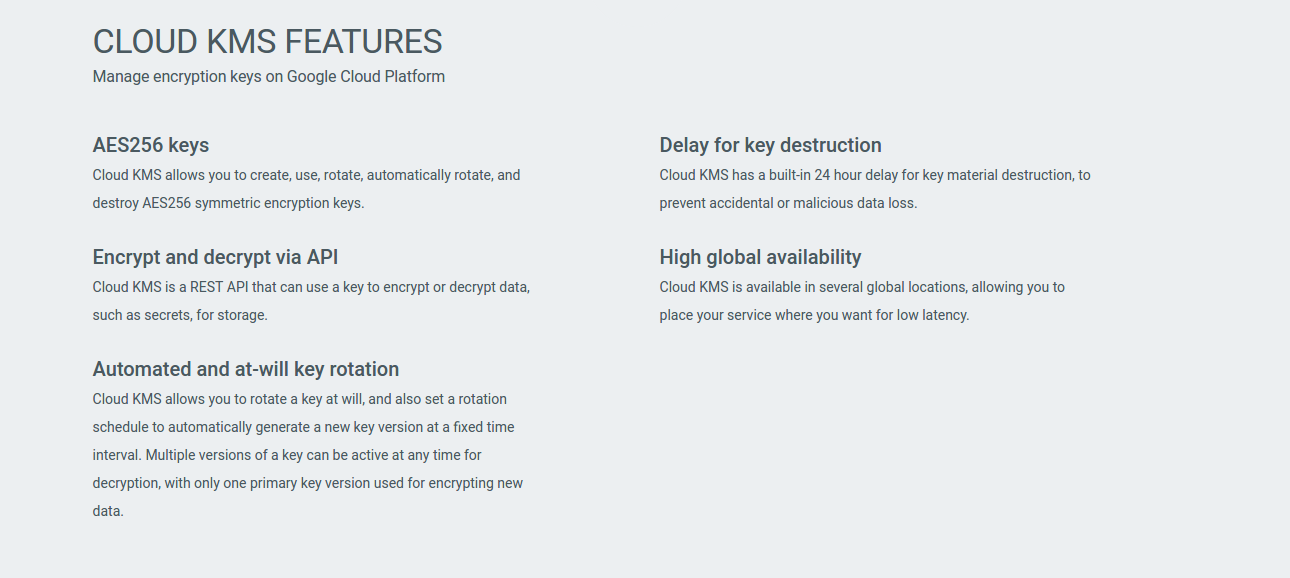The width and height of the screenshot is (1290, 578).
Task: Click the paragraph about rotating a key at will
Action: pos(307,455)
